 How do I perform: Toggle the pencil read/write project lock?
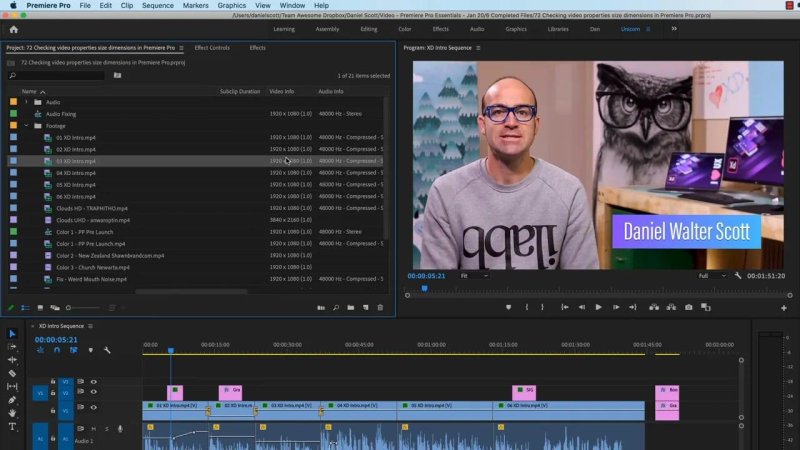pos(11,308)
